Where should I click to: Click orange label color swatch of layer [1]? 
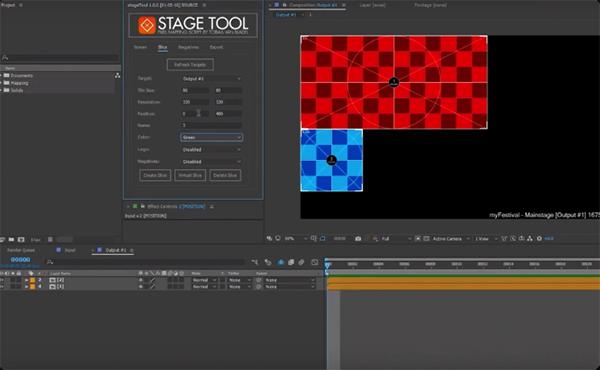[33, 287]
